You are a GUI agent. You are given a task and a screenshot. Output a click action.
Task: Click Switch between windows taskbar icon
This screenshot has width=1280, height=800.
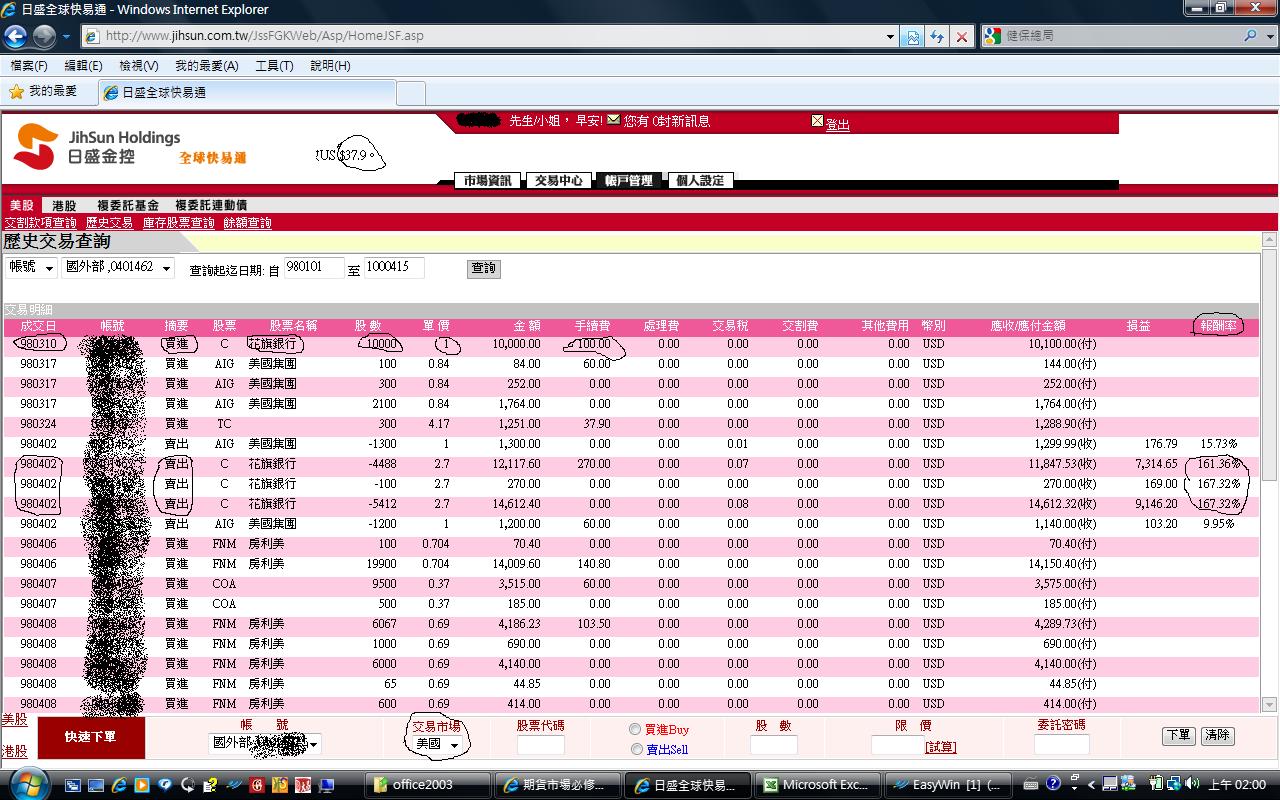[x=73, y=785]
